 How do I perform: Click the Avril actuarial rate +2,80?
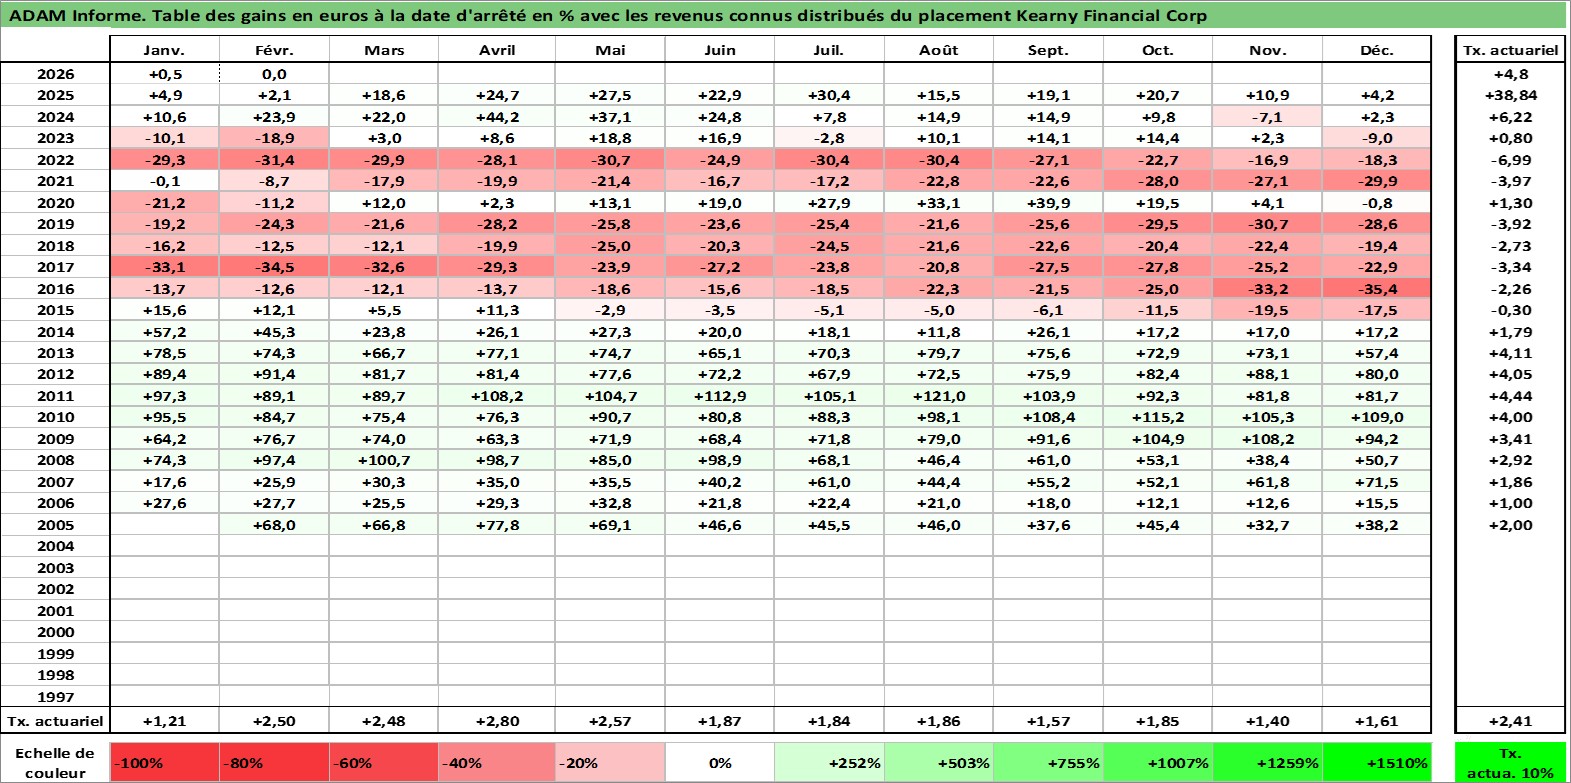click(x=497, y=721)
